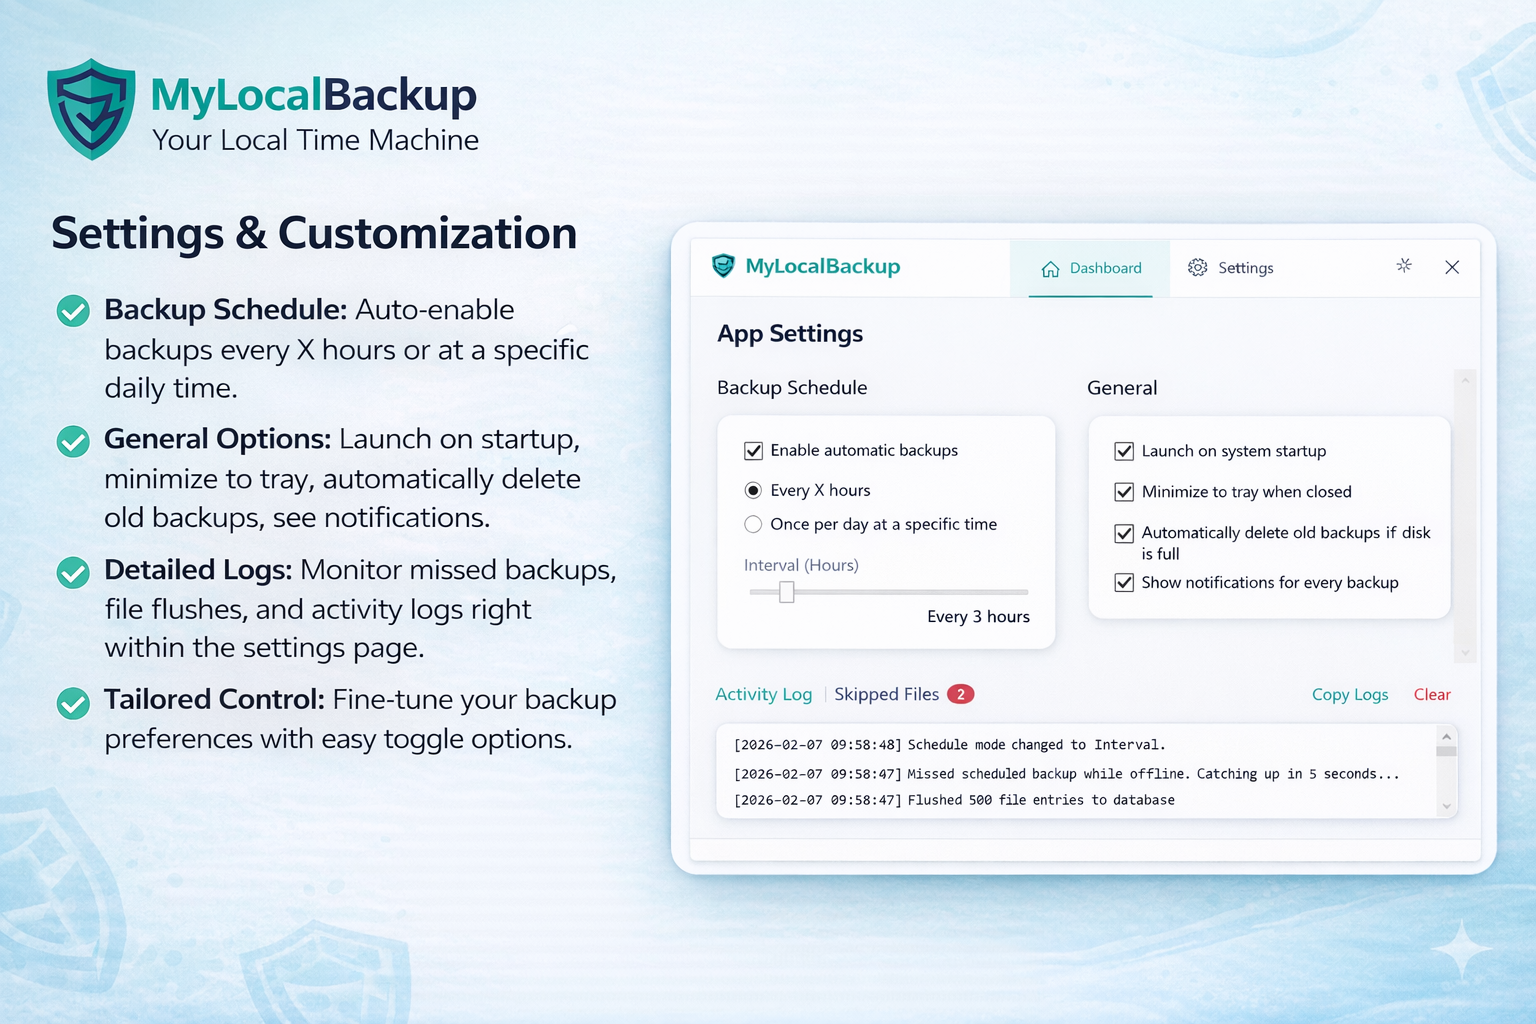Click the checkmark icon beside Detailed Logs
Screen dimensions: 1536x1024
[72, 573]
